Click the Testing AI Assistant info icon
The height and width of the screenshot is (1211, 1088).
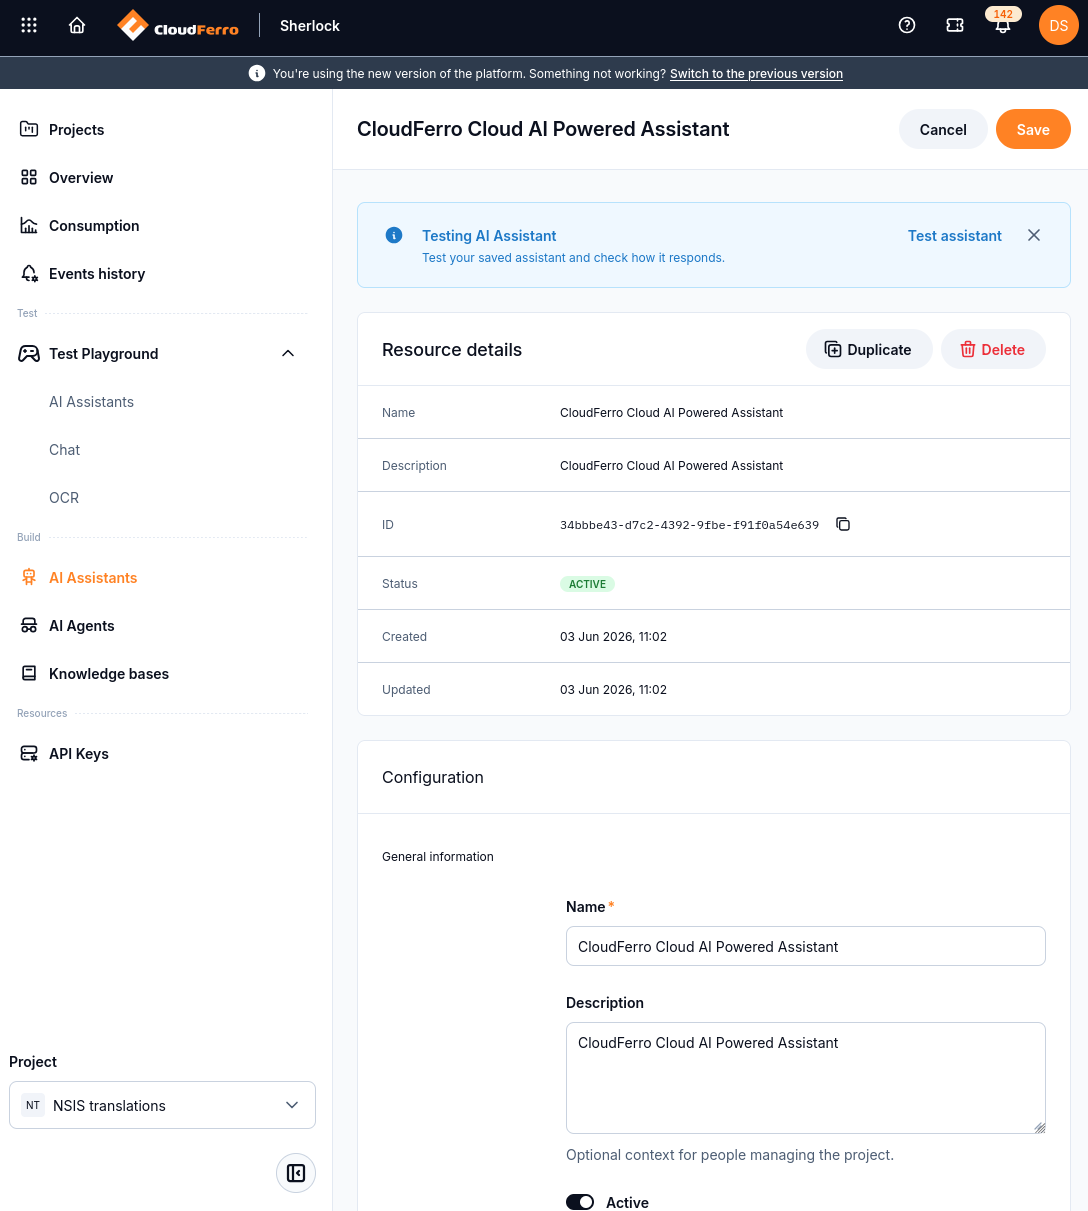click(394, 235)
